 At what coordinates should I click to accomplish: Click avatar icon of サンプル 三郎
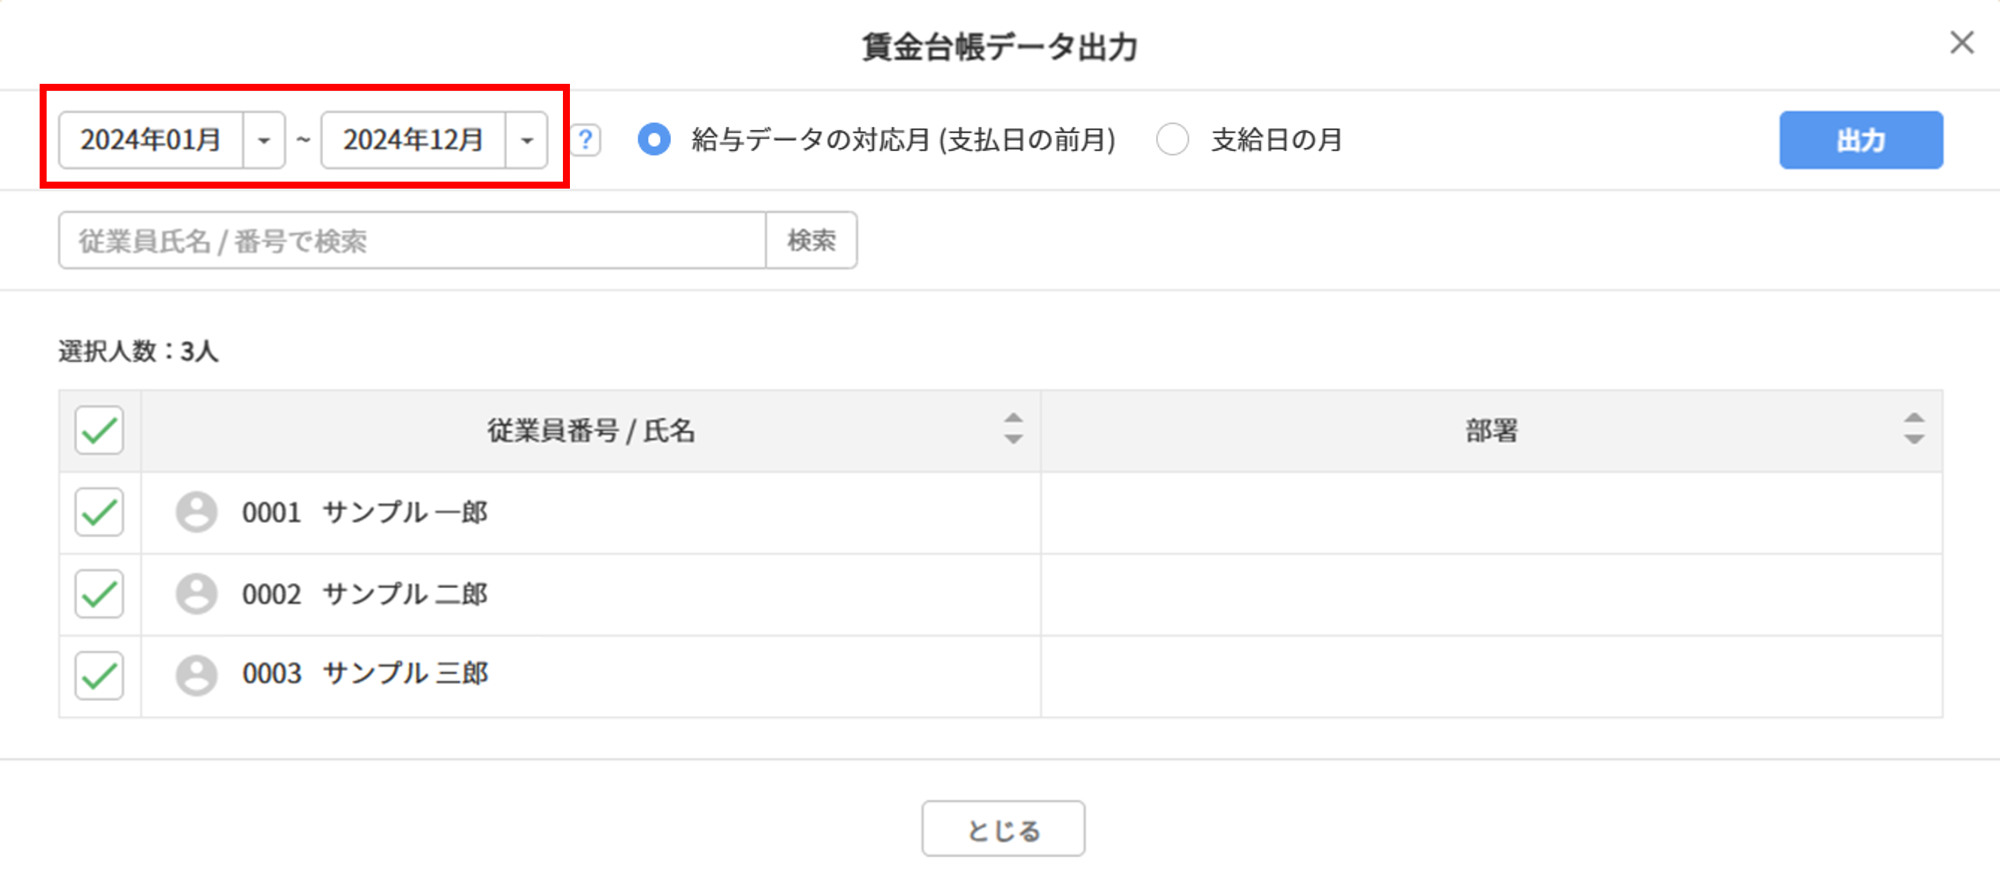point(196,675)
